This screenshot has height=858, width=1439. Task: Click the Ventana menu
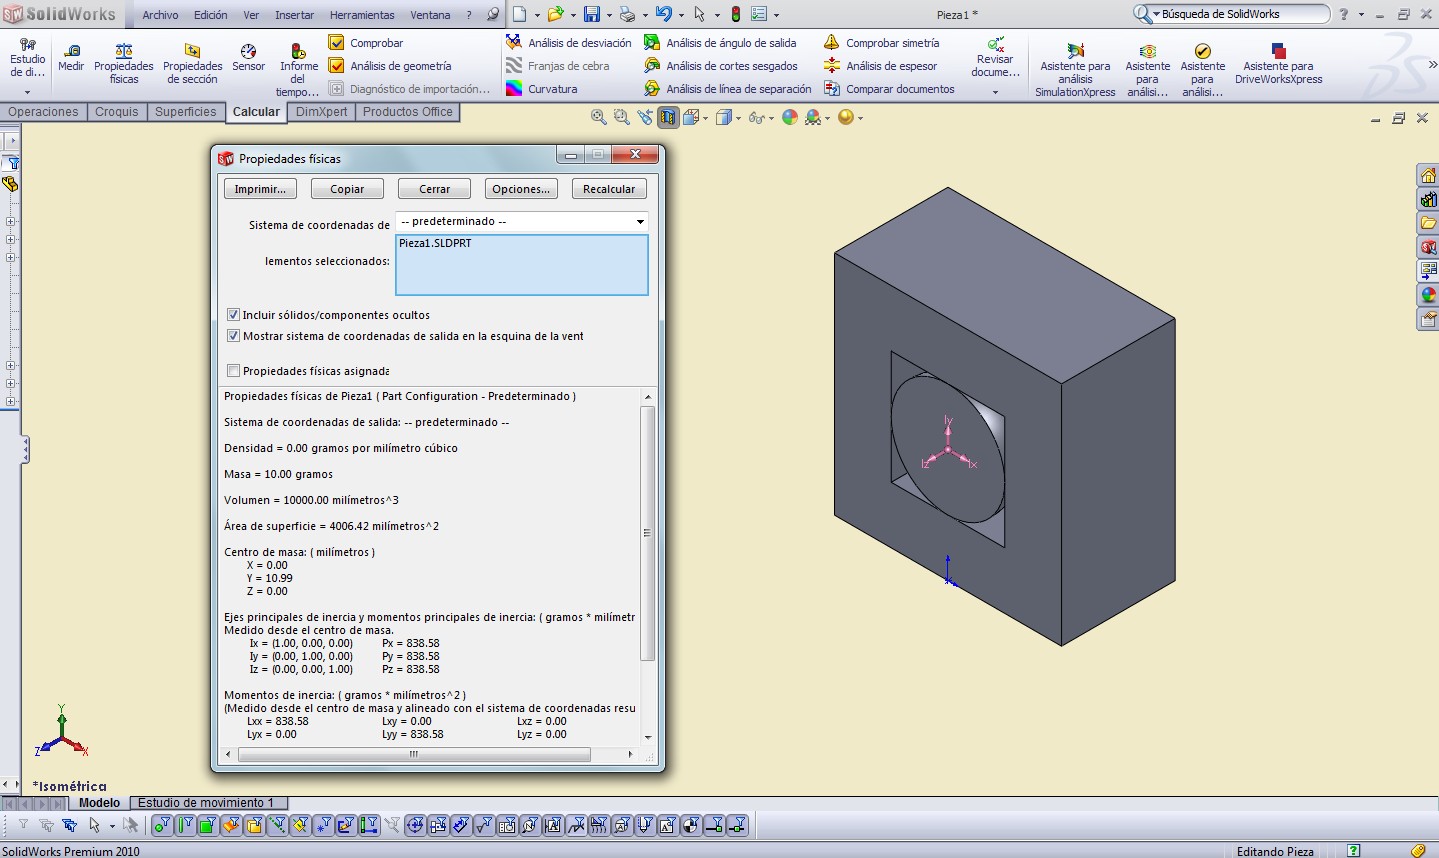point(430,15)
